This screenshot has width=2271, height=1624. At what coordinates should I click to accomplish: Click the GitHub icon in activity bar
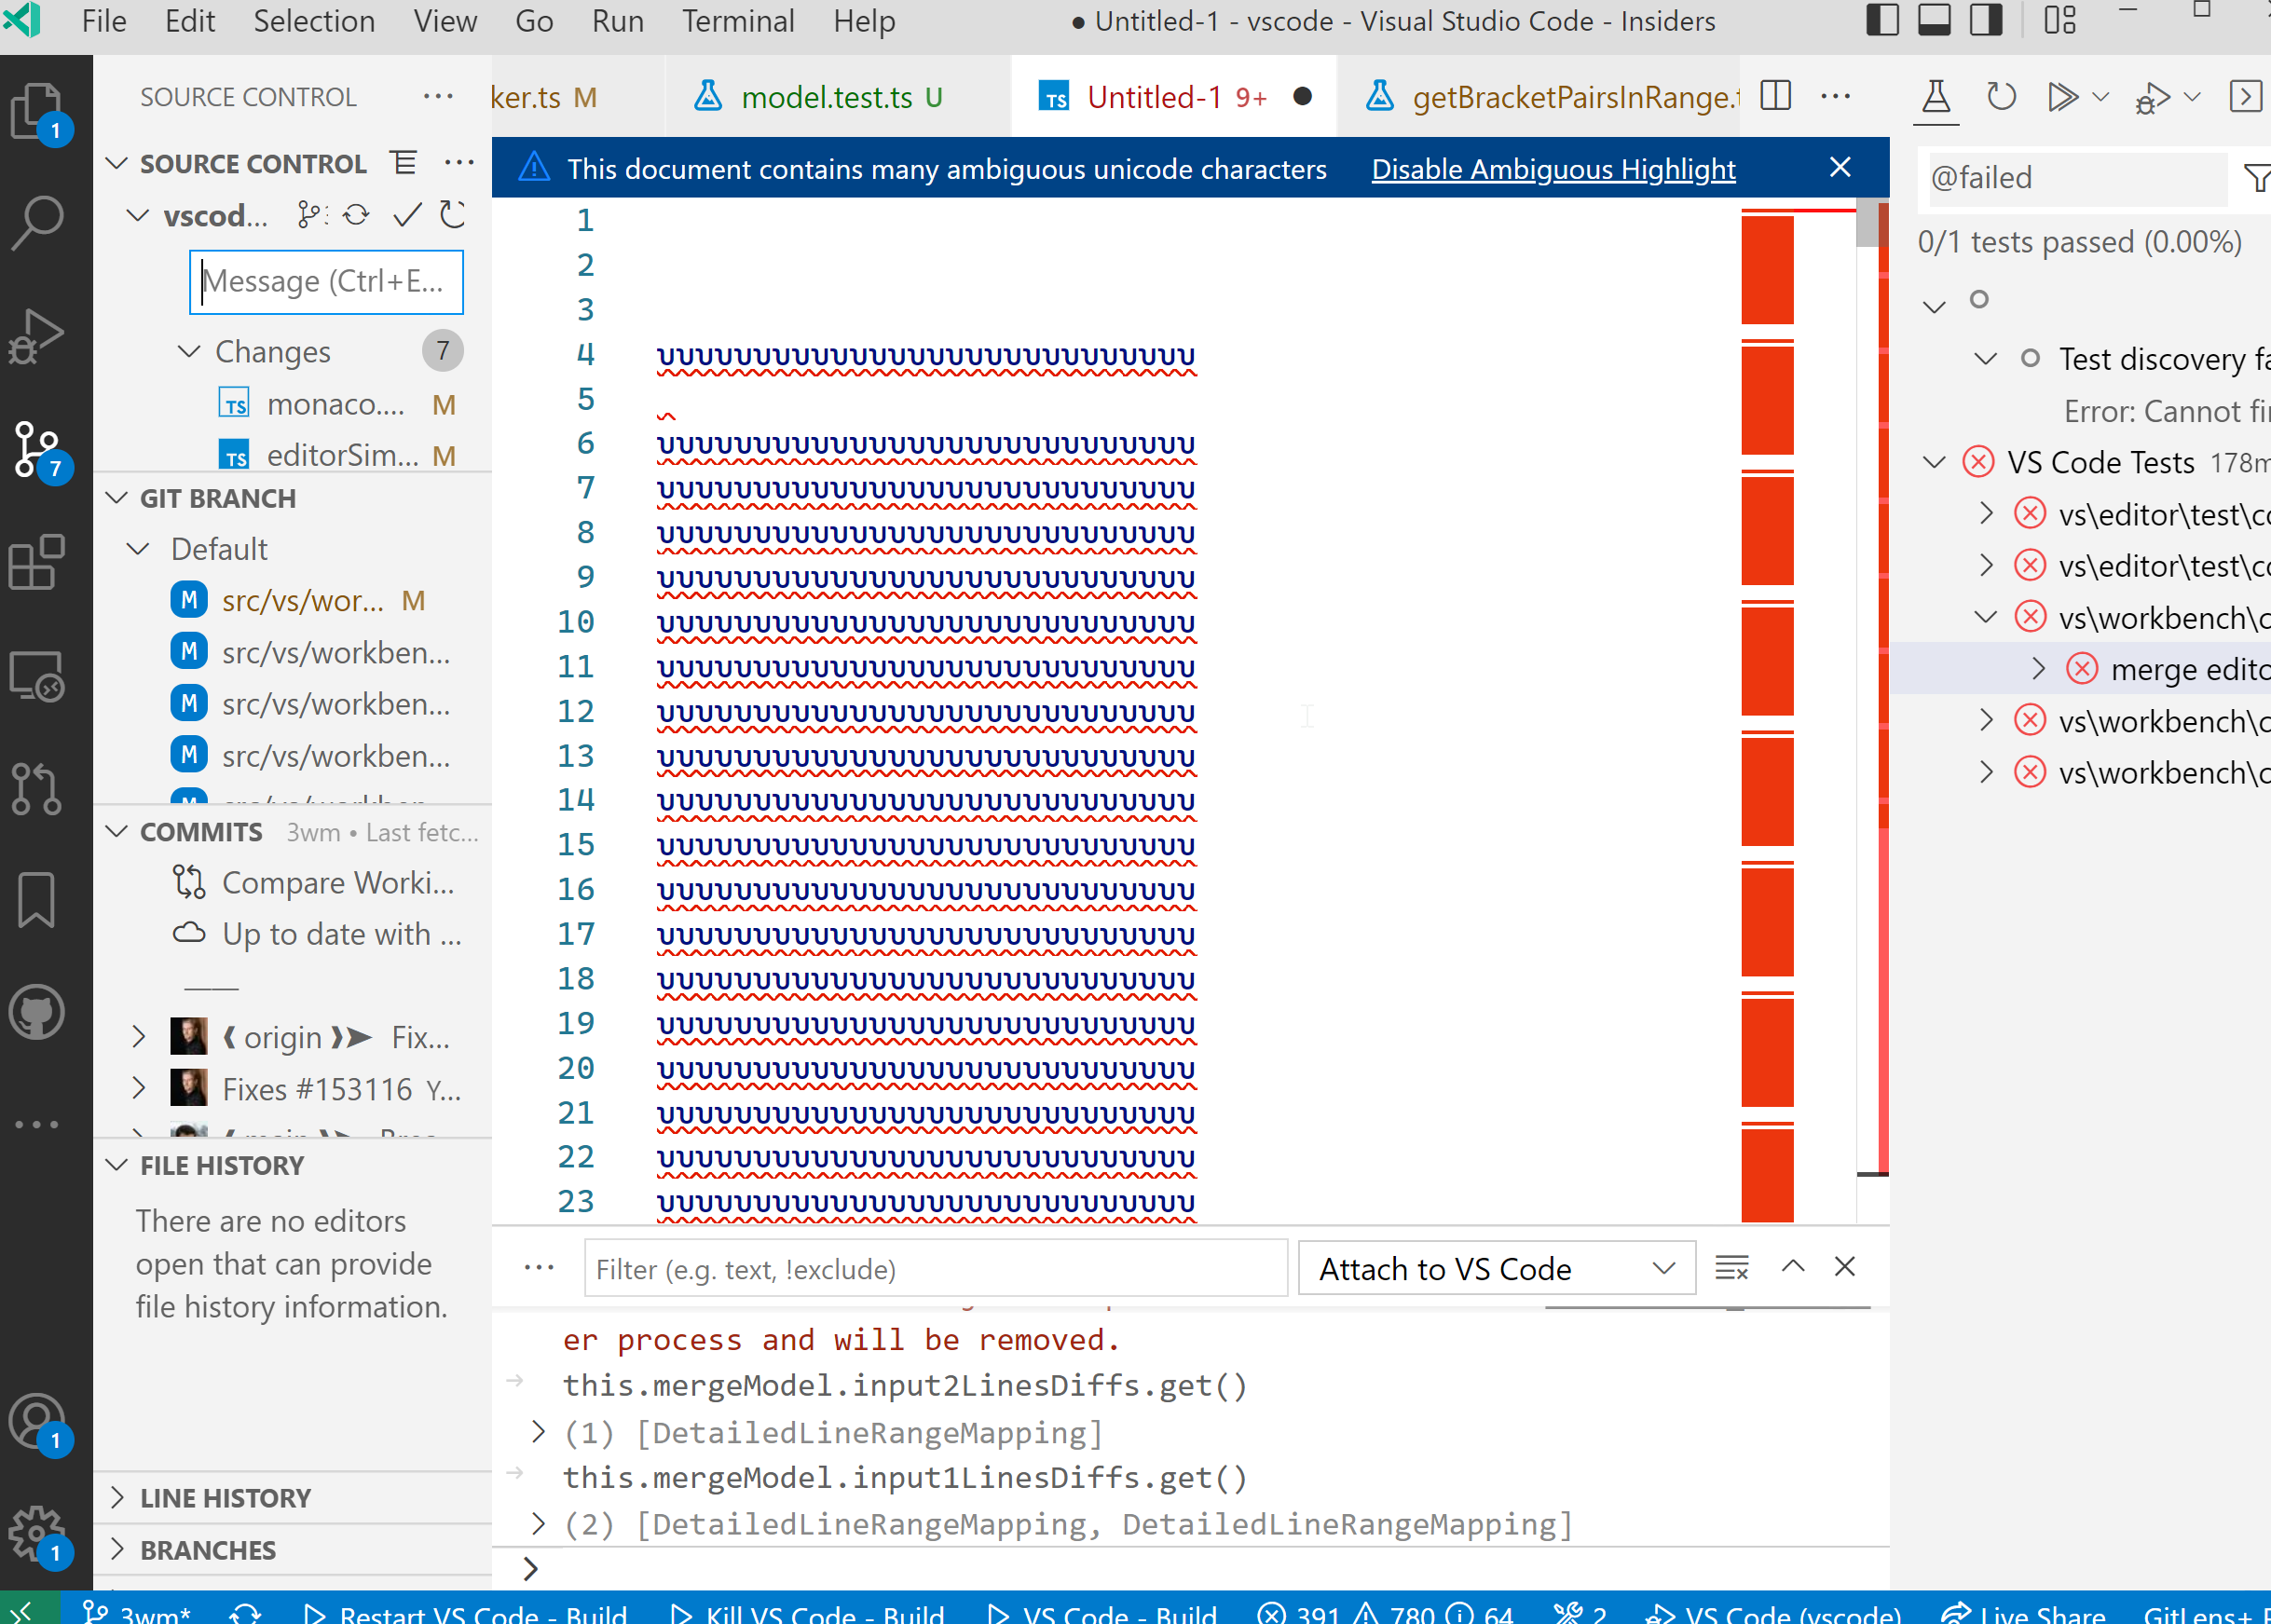(x=38, y=1012)
